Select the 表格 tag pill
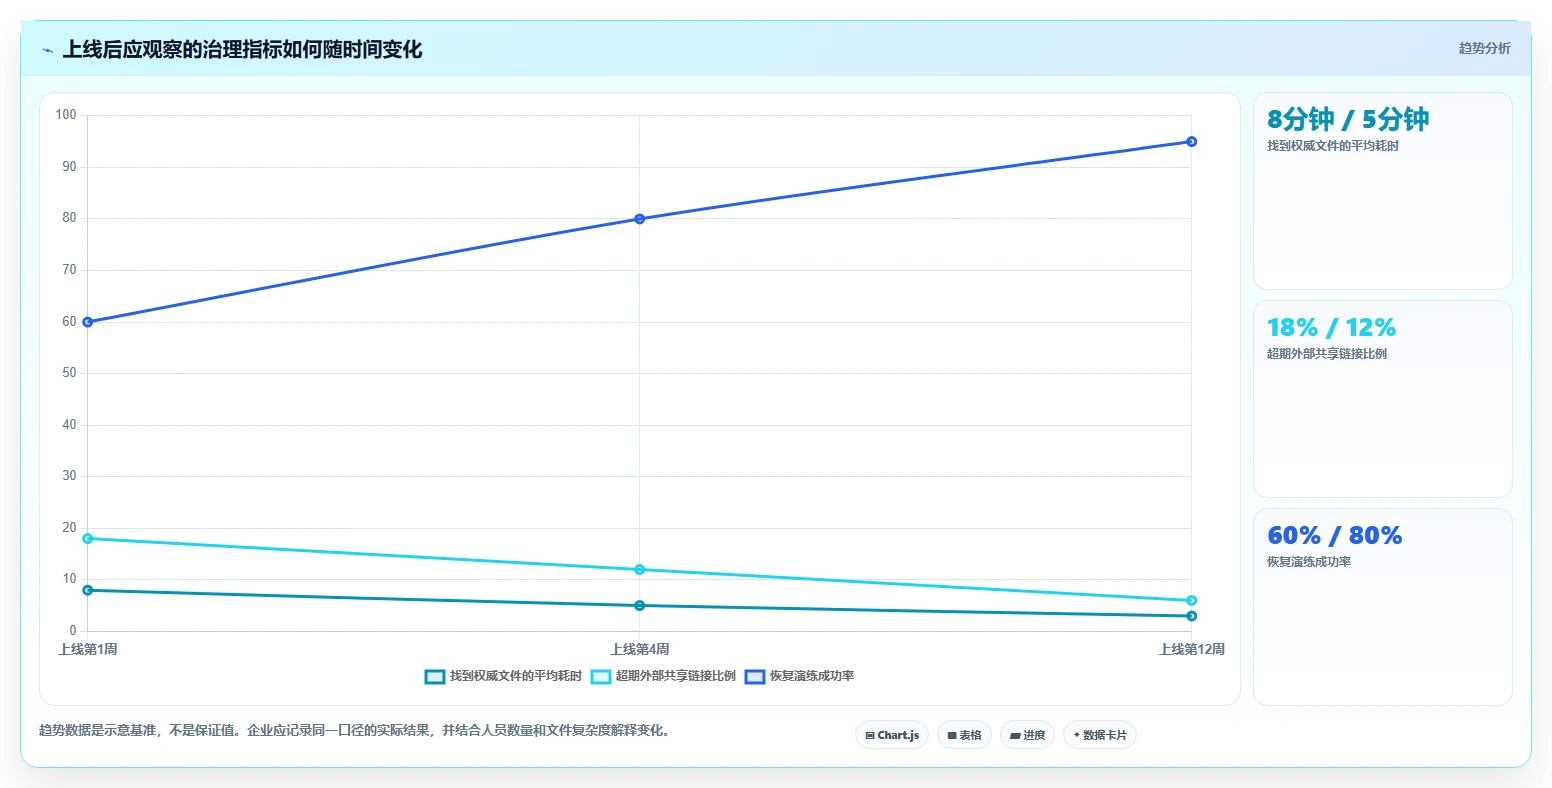 (x=964, y=735)
